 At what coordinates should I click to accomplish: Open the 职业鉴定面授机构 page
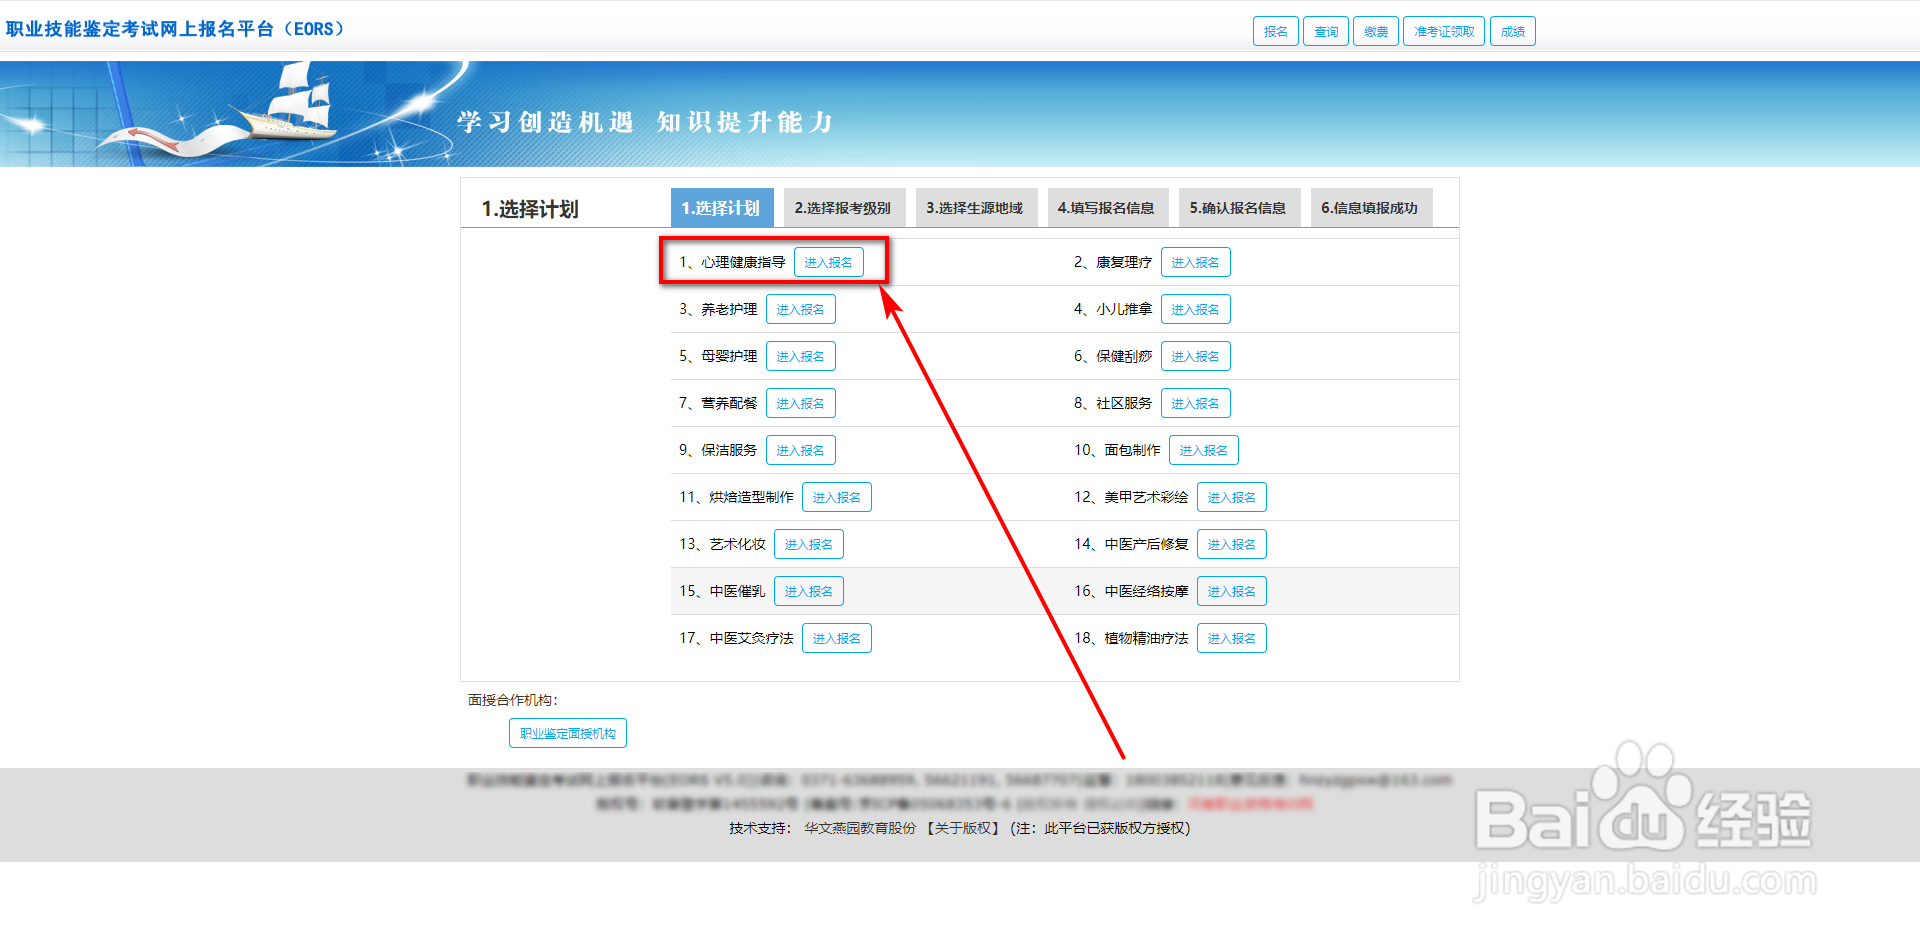click(x=567, y=733)
